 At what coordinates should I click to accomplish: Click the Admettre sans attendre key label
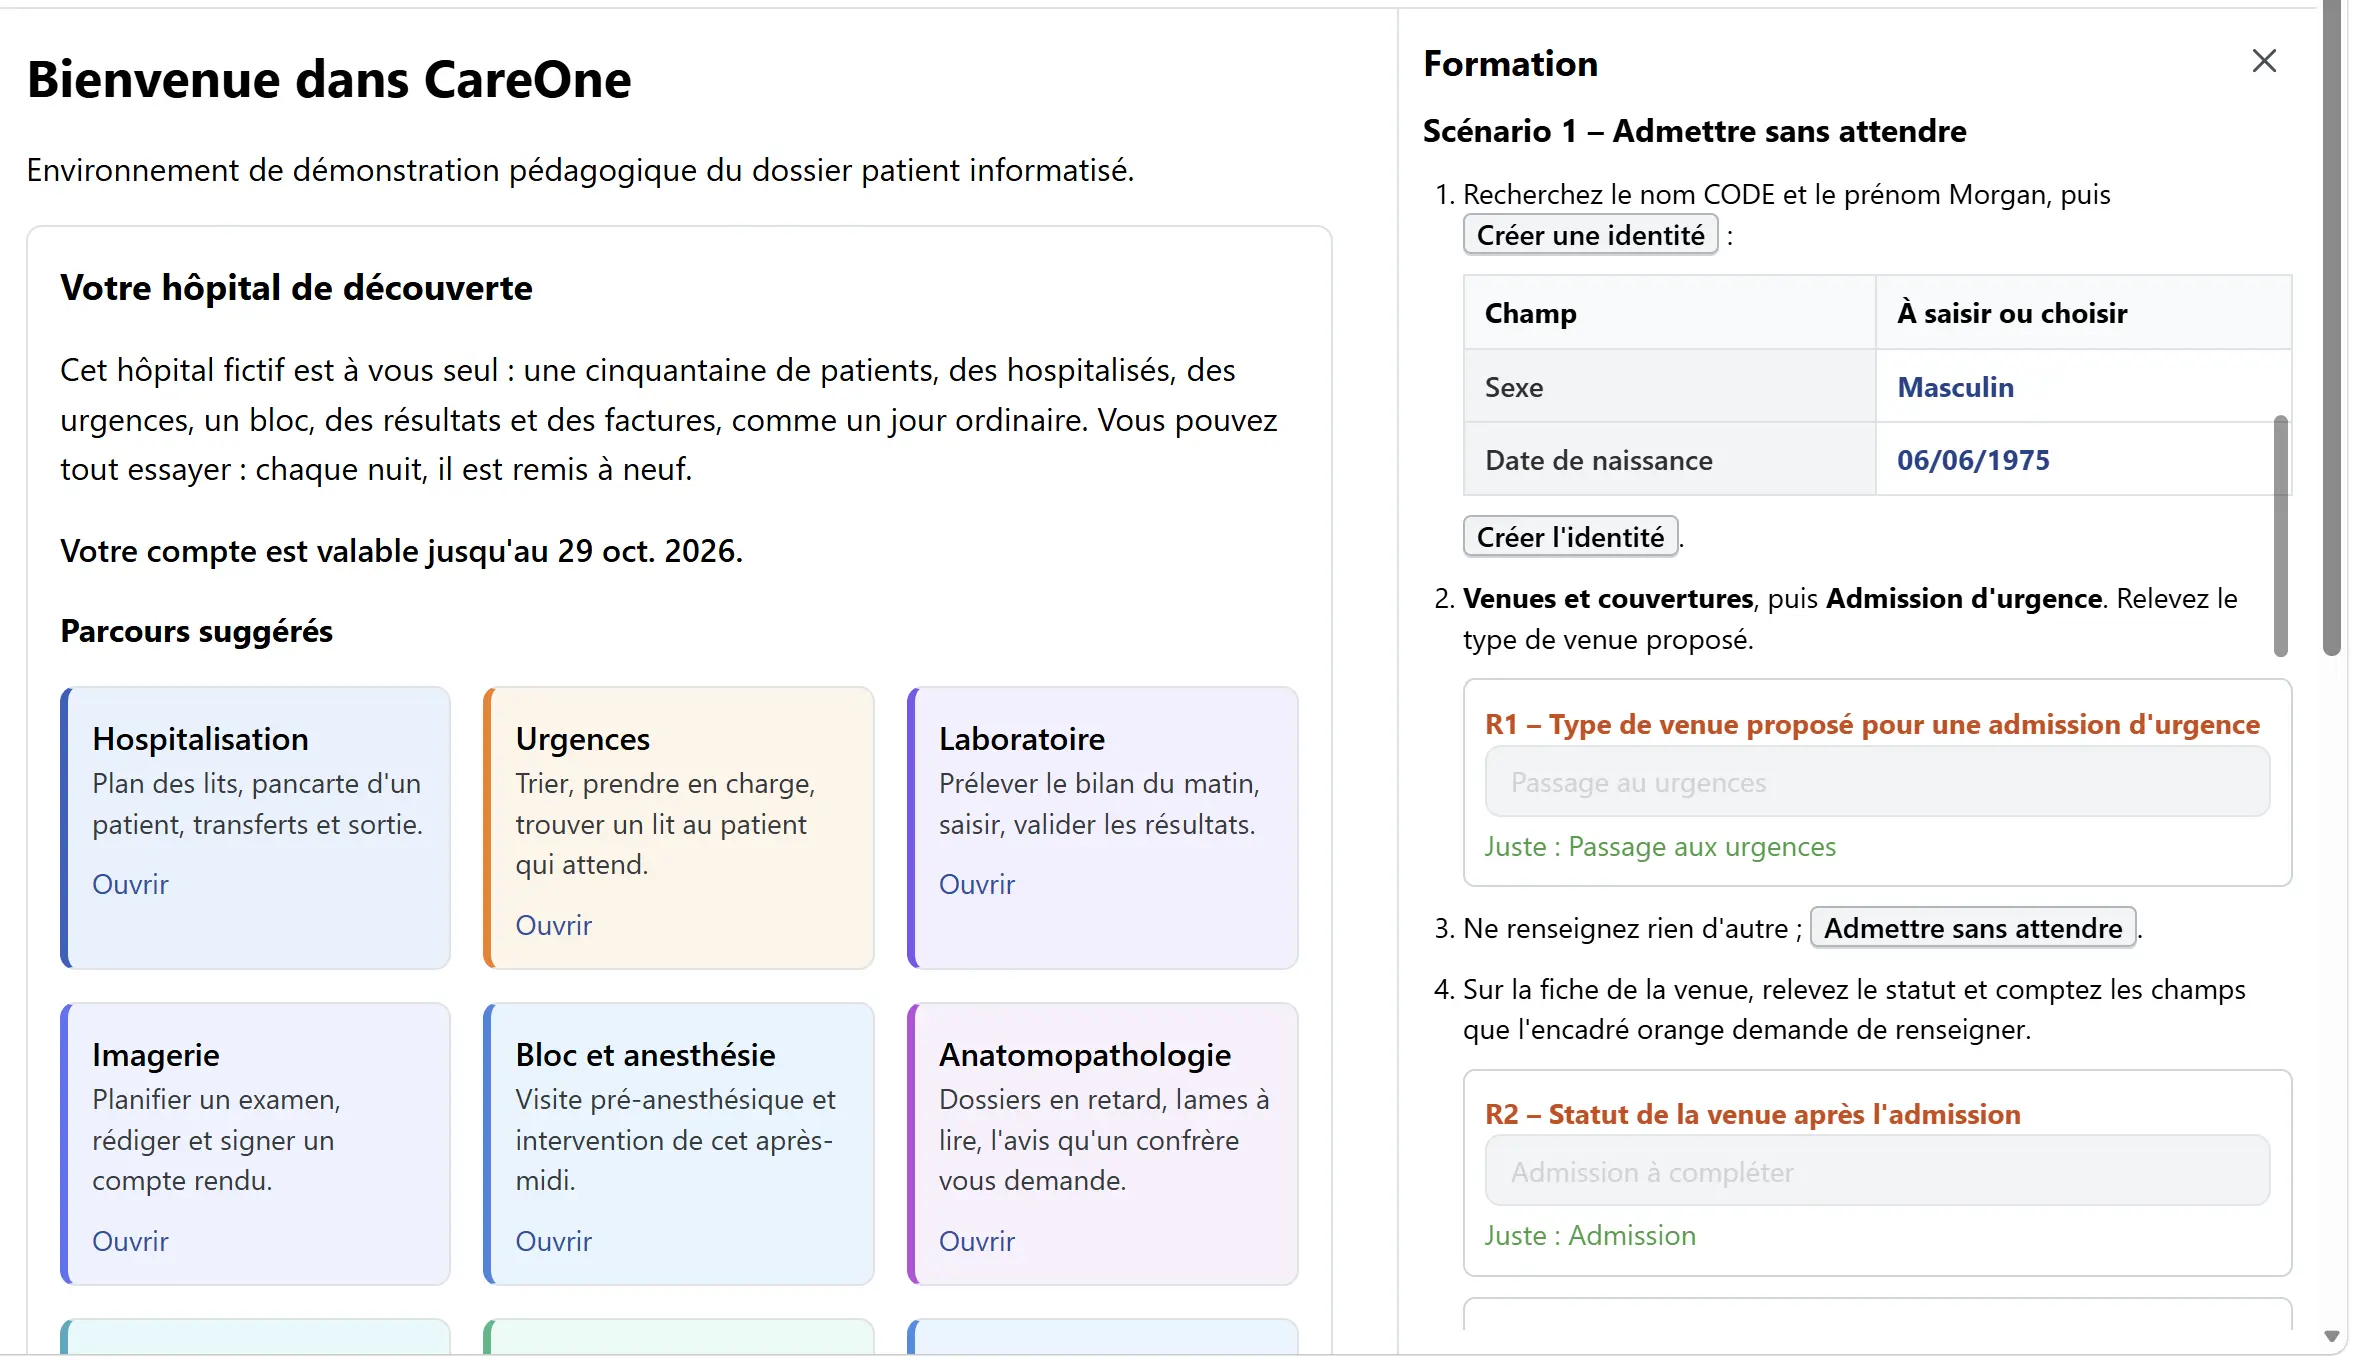(1972, 928)
